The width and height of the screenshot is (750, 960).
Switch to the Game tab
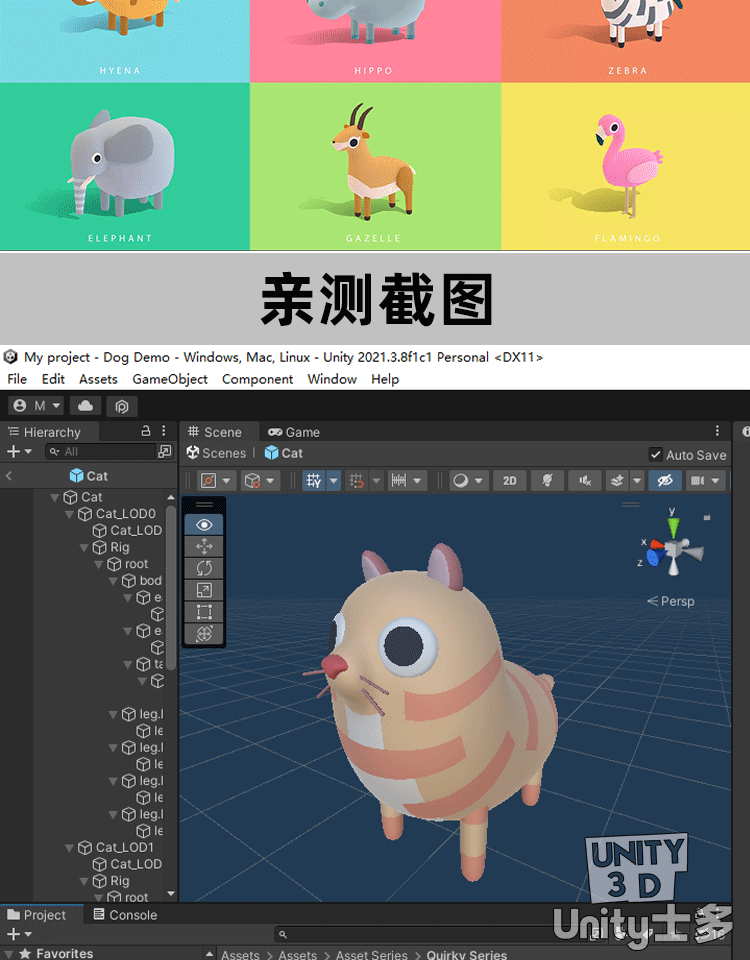(x=294, y=432)
